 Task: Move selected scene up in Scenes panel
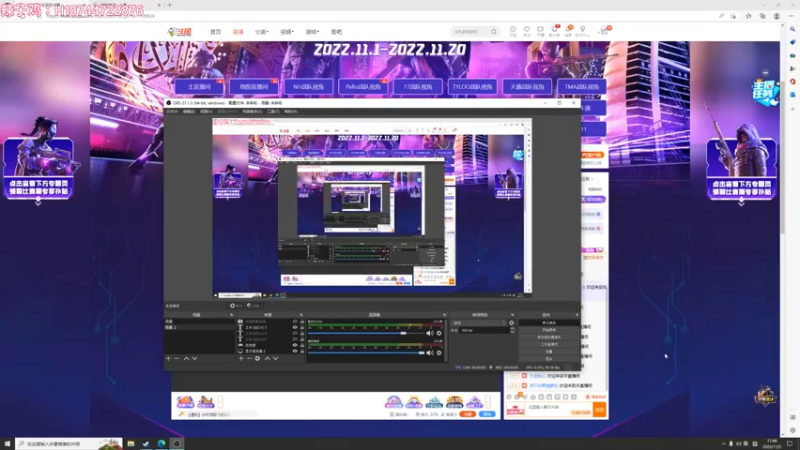tap(186, 359)
